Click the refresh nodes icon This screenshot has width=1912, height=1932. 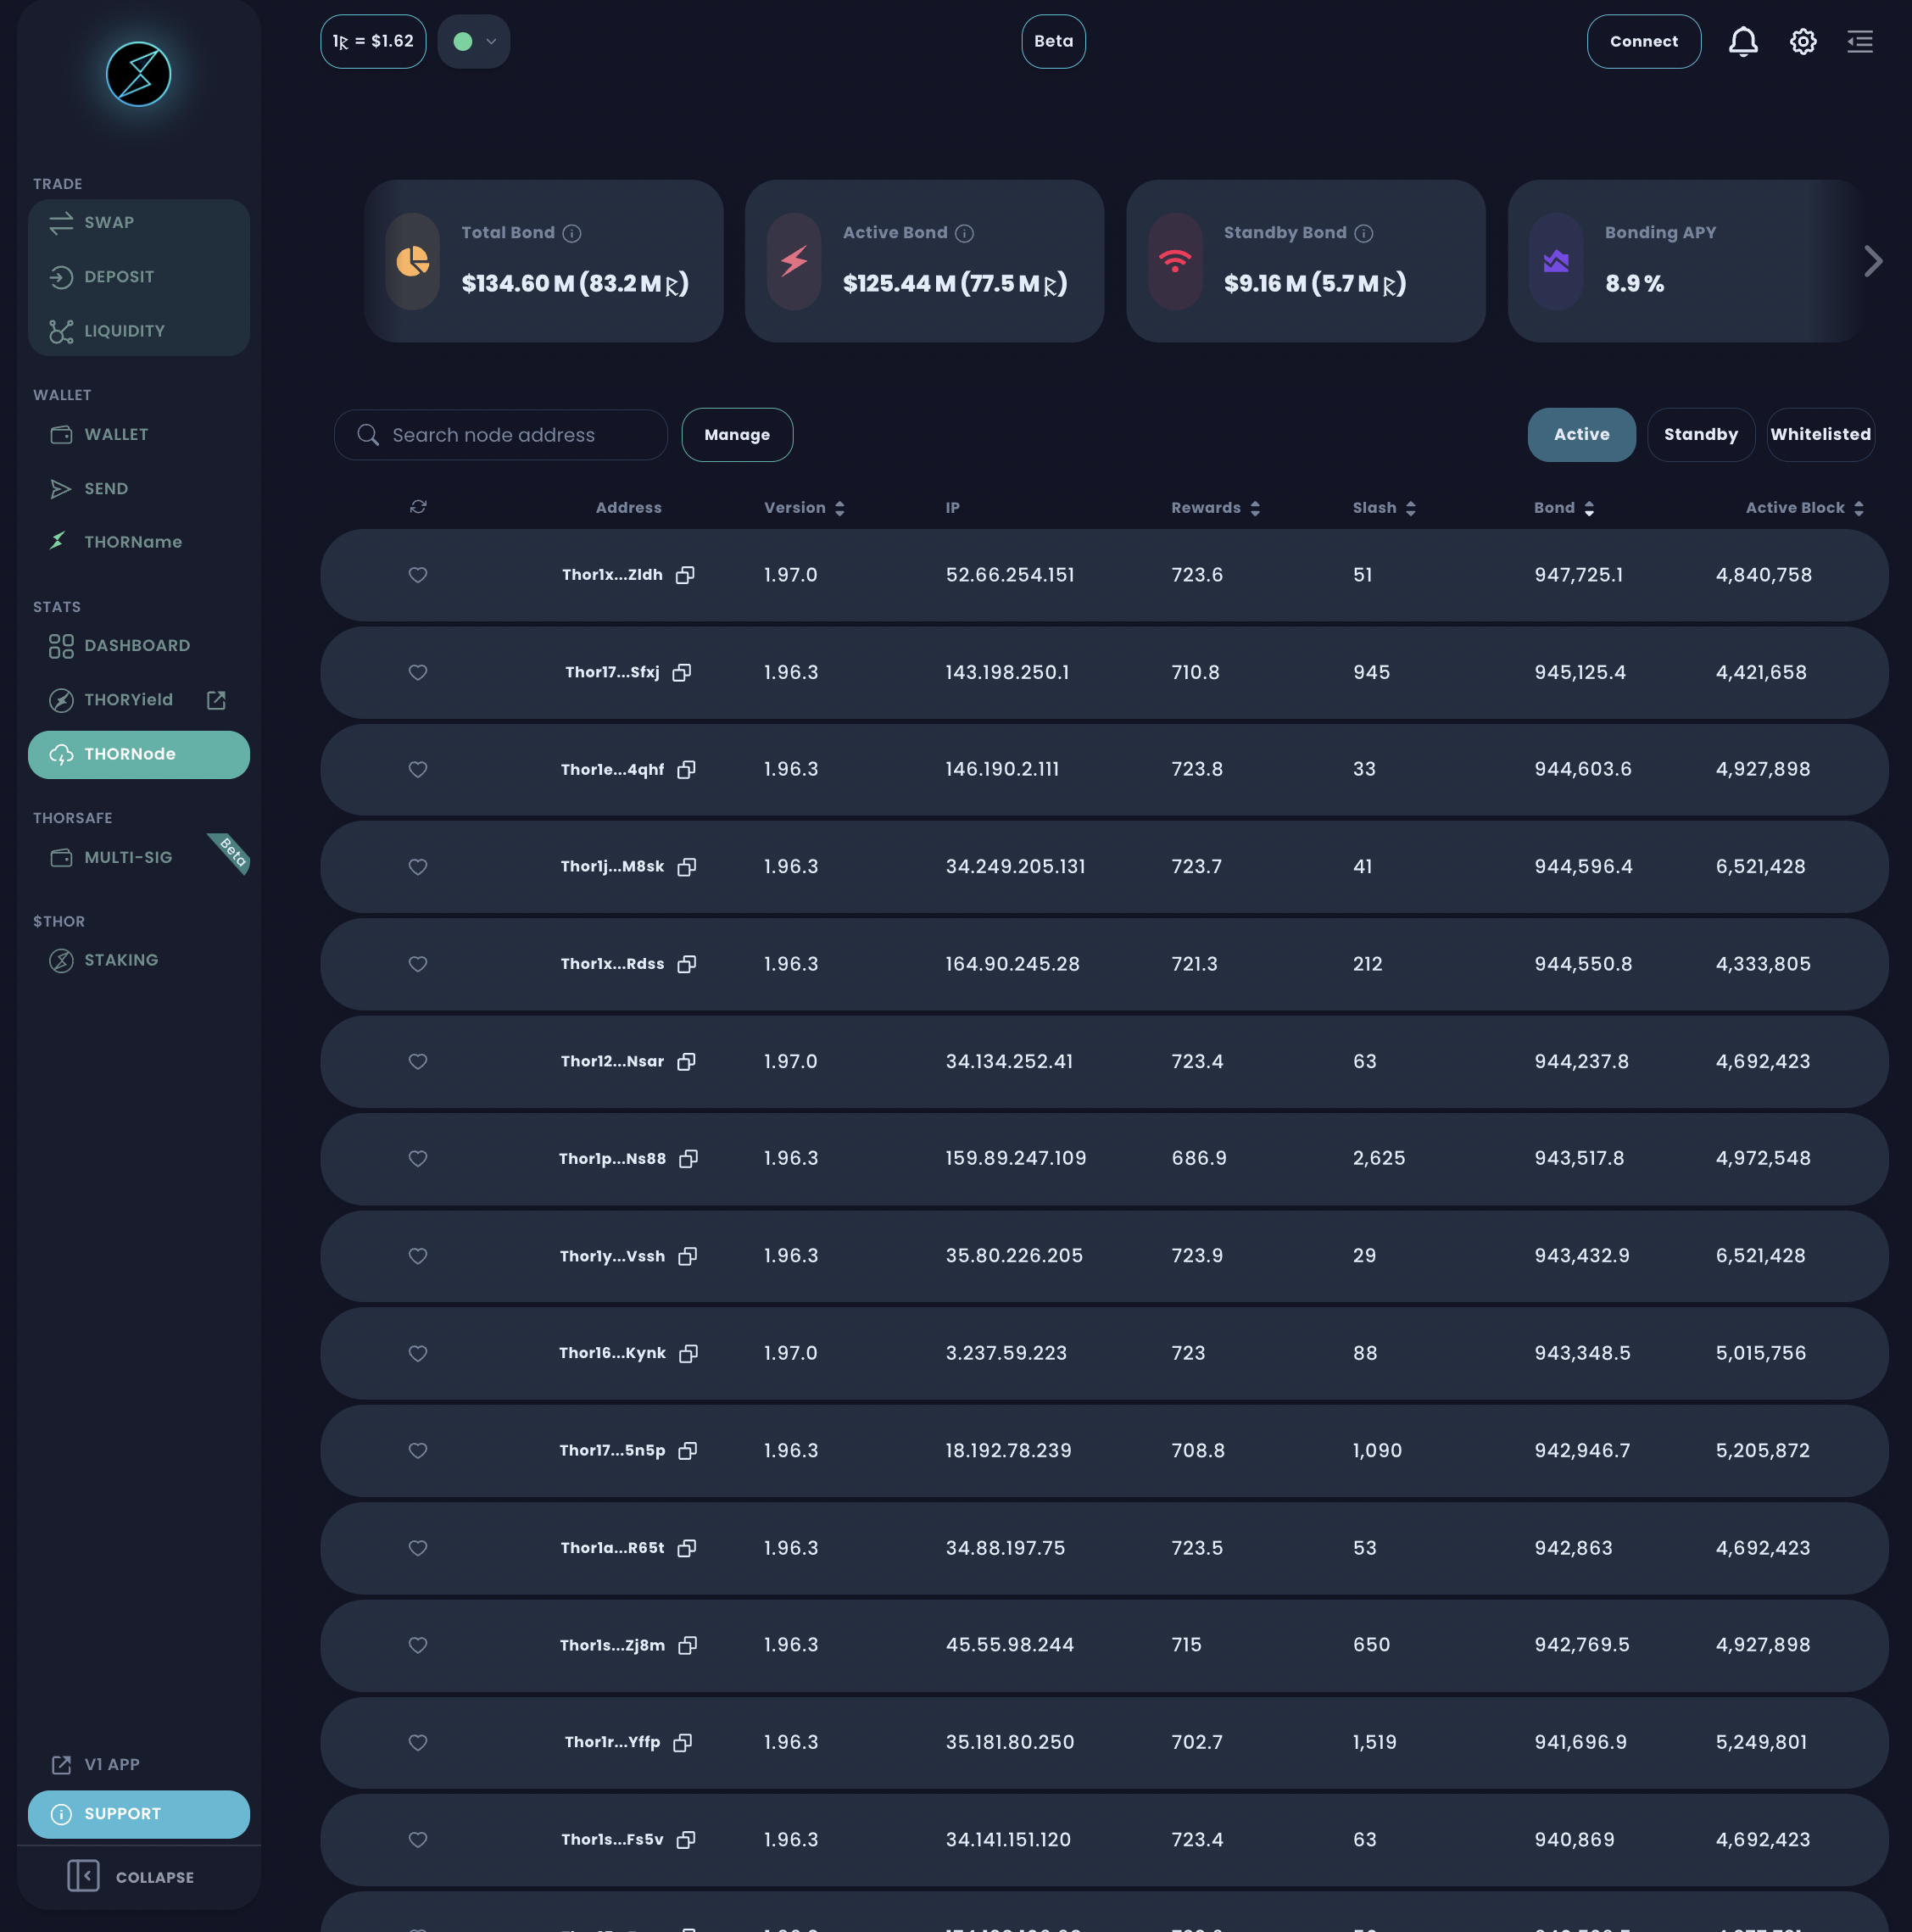tap(418, 507)
